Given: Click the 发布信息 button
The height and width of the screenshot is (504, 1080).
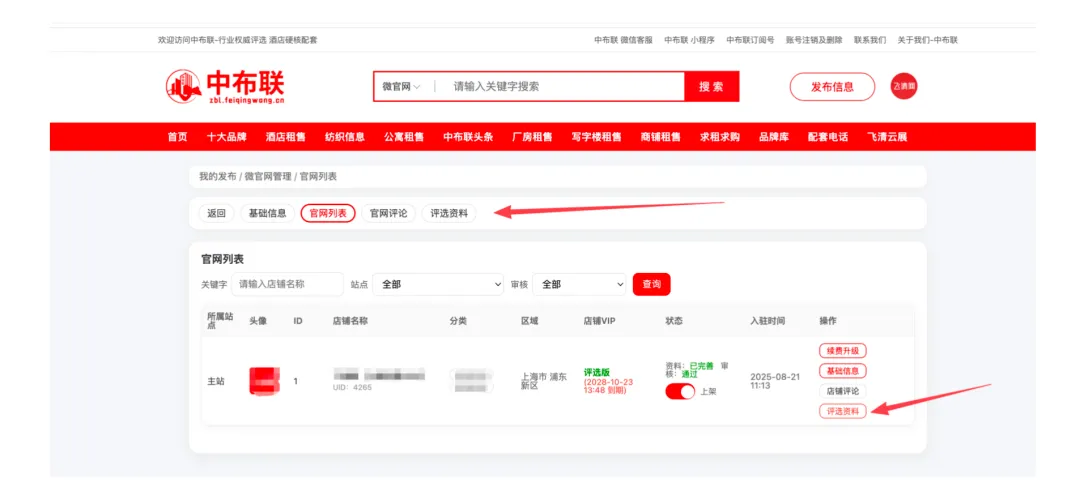Looking at the screenshot, I should coord(832,87).
